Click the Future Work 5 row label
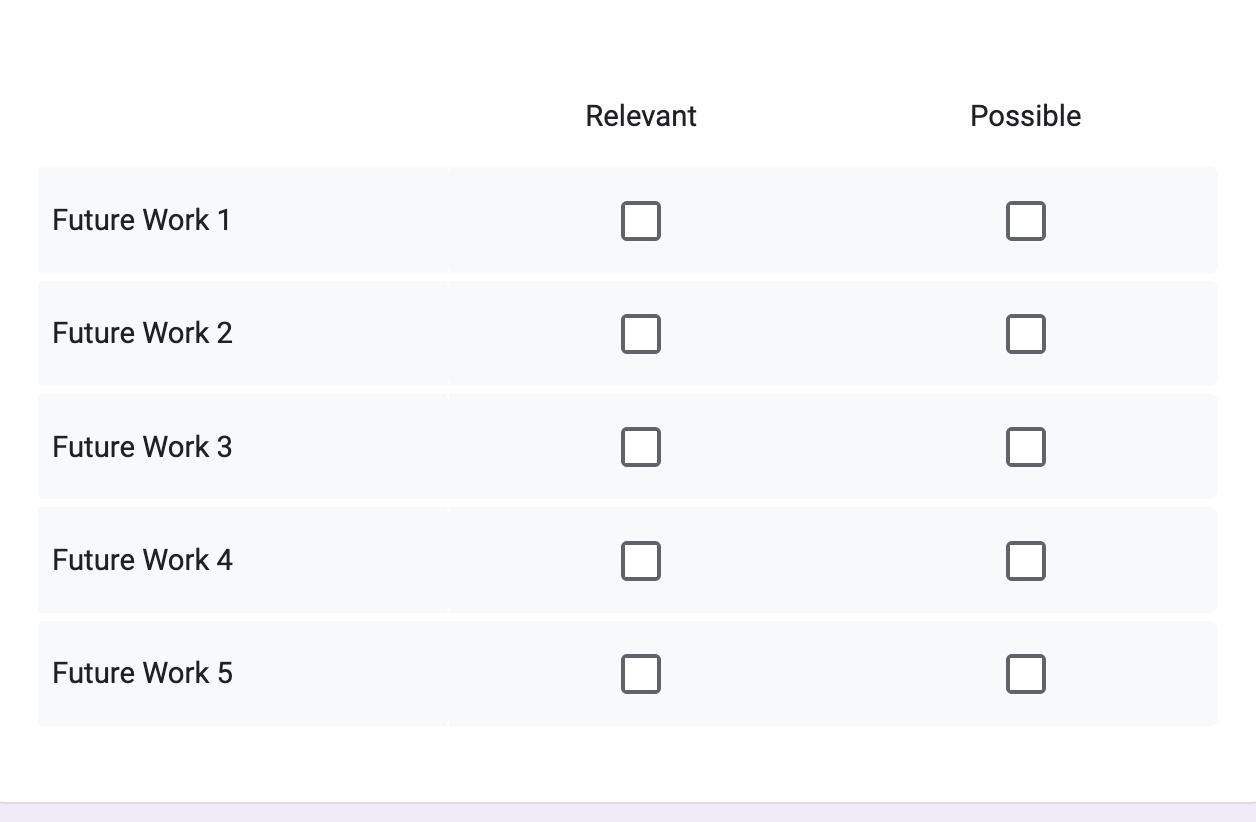Screen dimensions: 1256x822 point(142,673)
